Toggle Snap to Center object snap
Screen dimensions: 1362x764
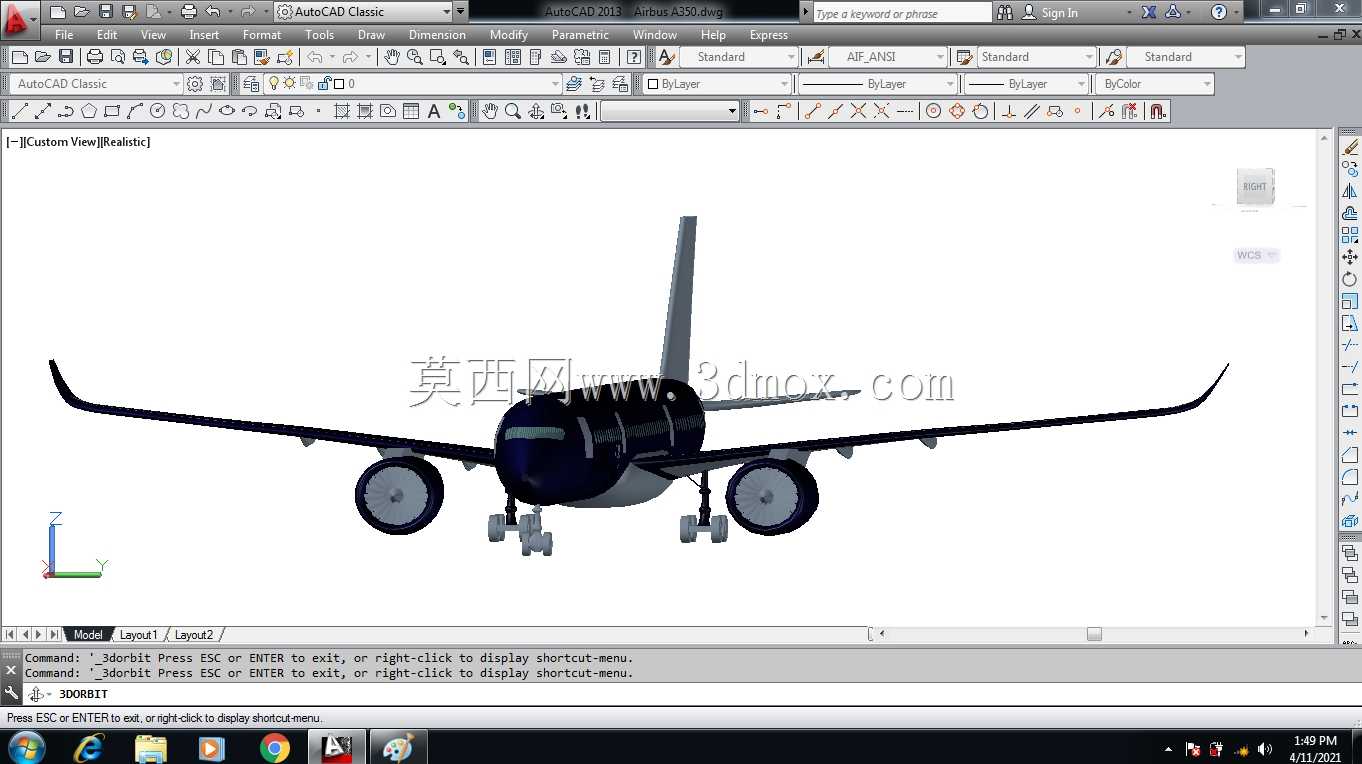click(x=933, y=111)
